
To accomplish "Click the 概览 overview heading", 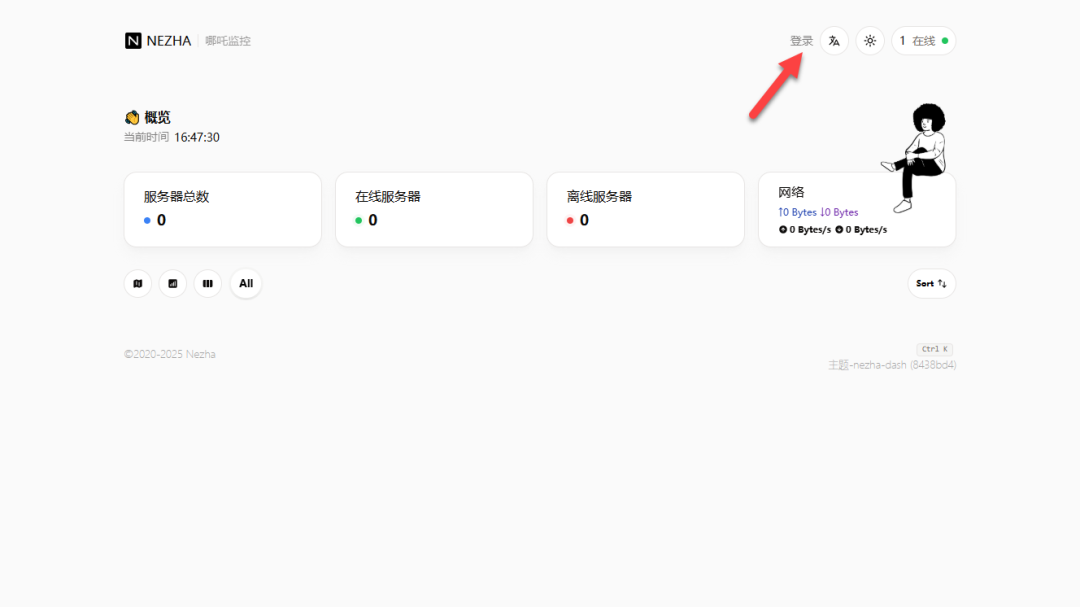I will (157, 117).
